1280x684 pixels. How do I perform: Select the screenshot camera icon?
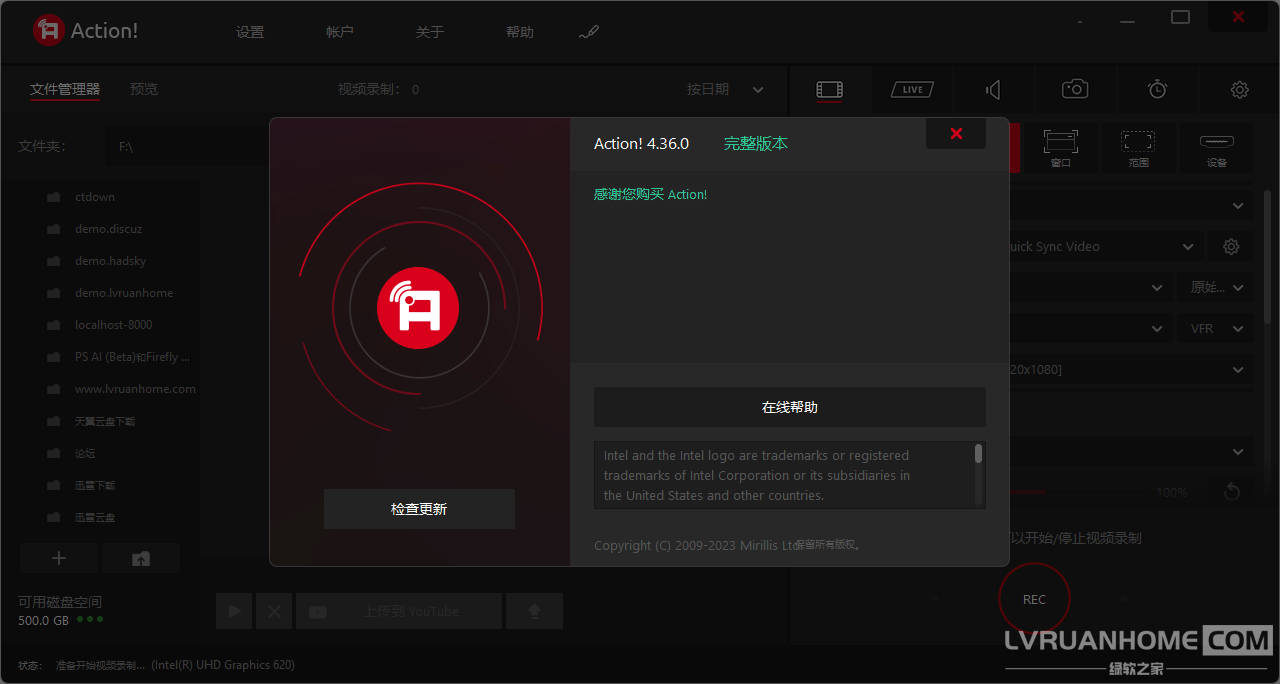1075,90
